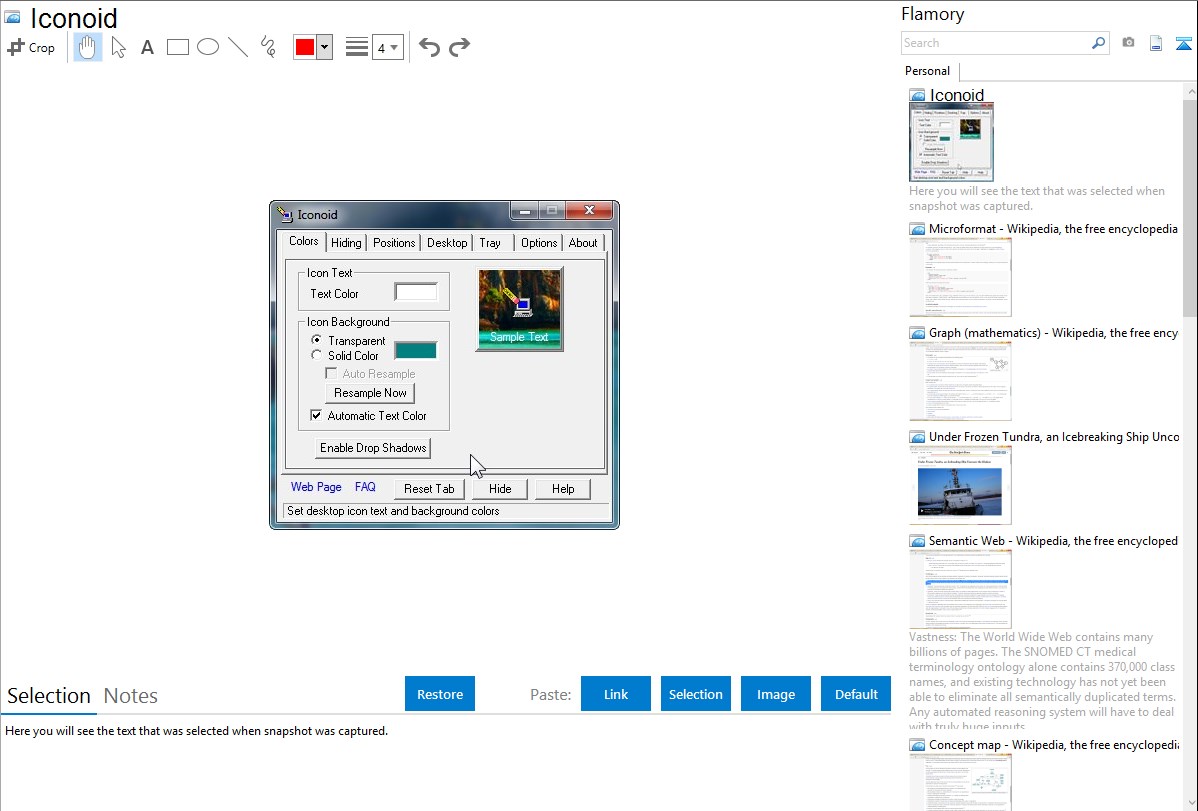Toggle the Auto Resample checkbox

[x=332, y=373]
